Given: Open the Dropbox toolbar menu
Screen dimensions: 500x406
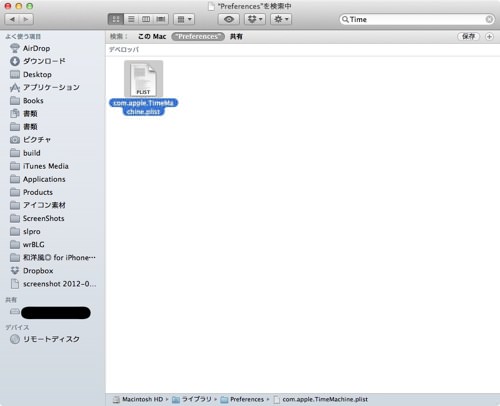Looking at the screenshot, I should tap(255, 19).
